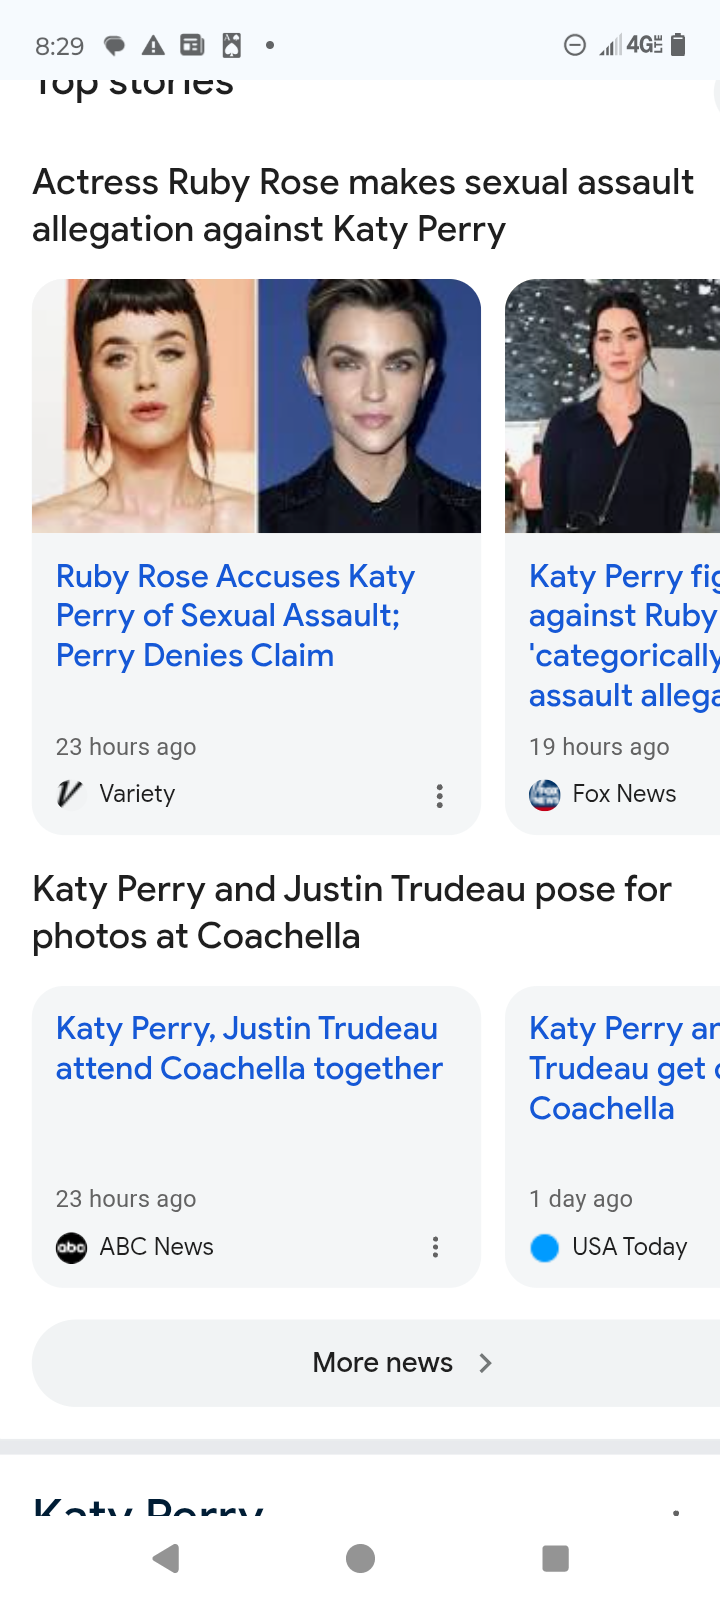Tap the USA Today publisher logo
Image resolution: width=720 pixels, height=1600 pixels.
pos(544,1248)
